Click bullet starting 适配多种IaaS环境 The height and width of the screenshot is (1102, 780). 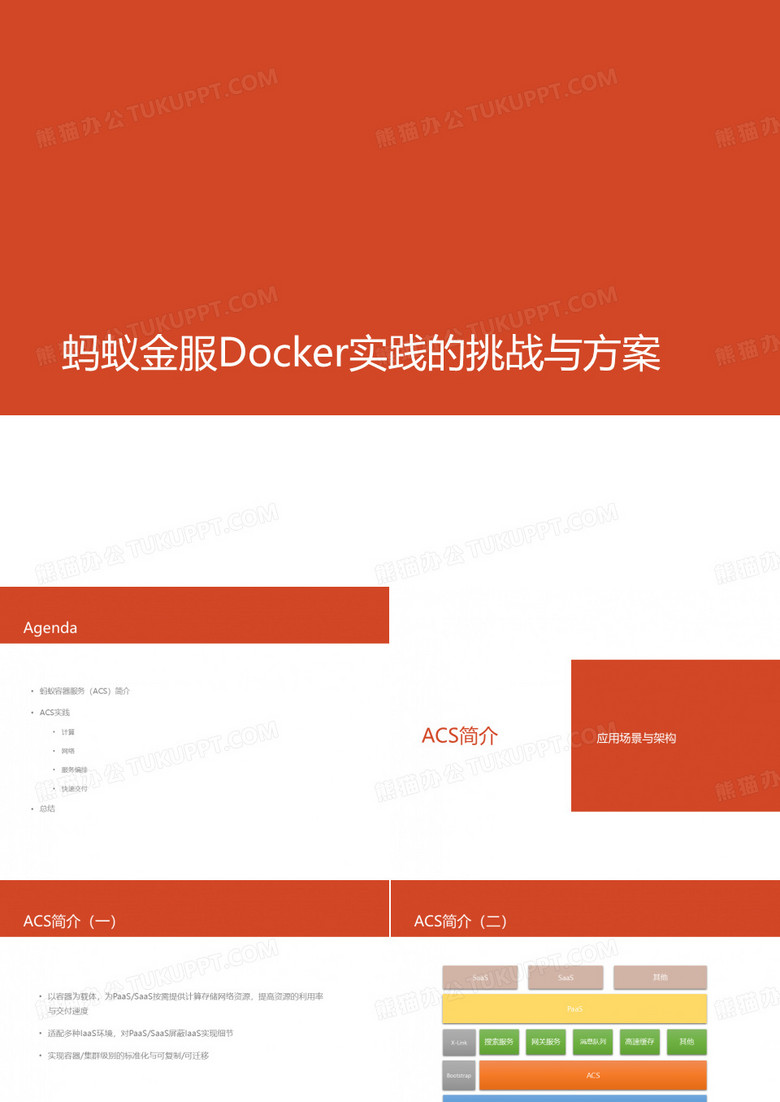pos(141,1033)
